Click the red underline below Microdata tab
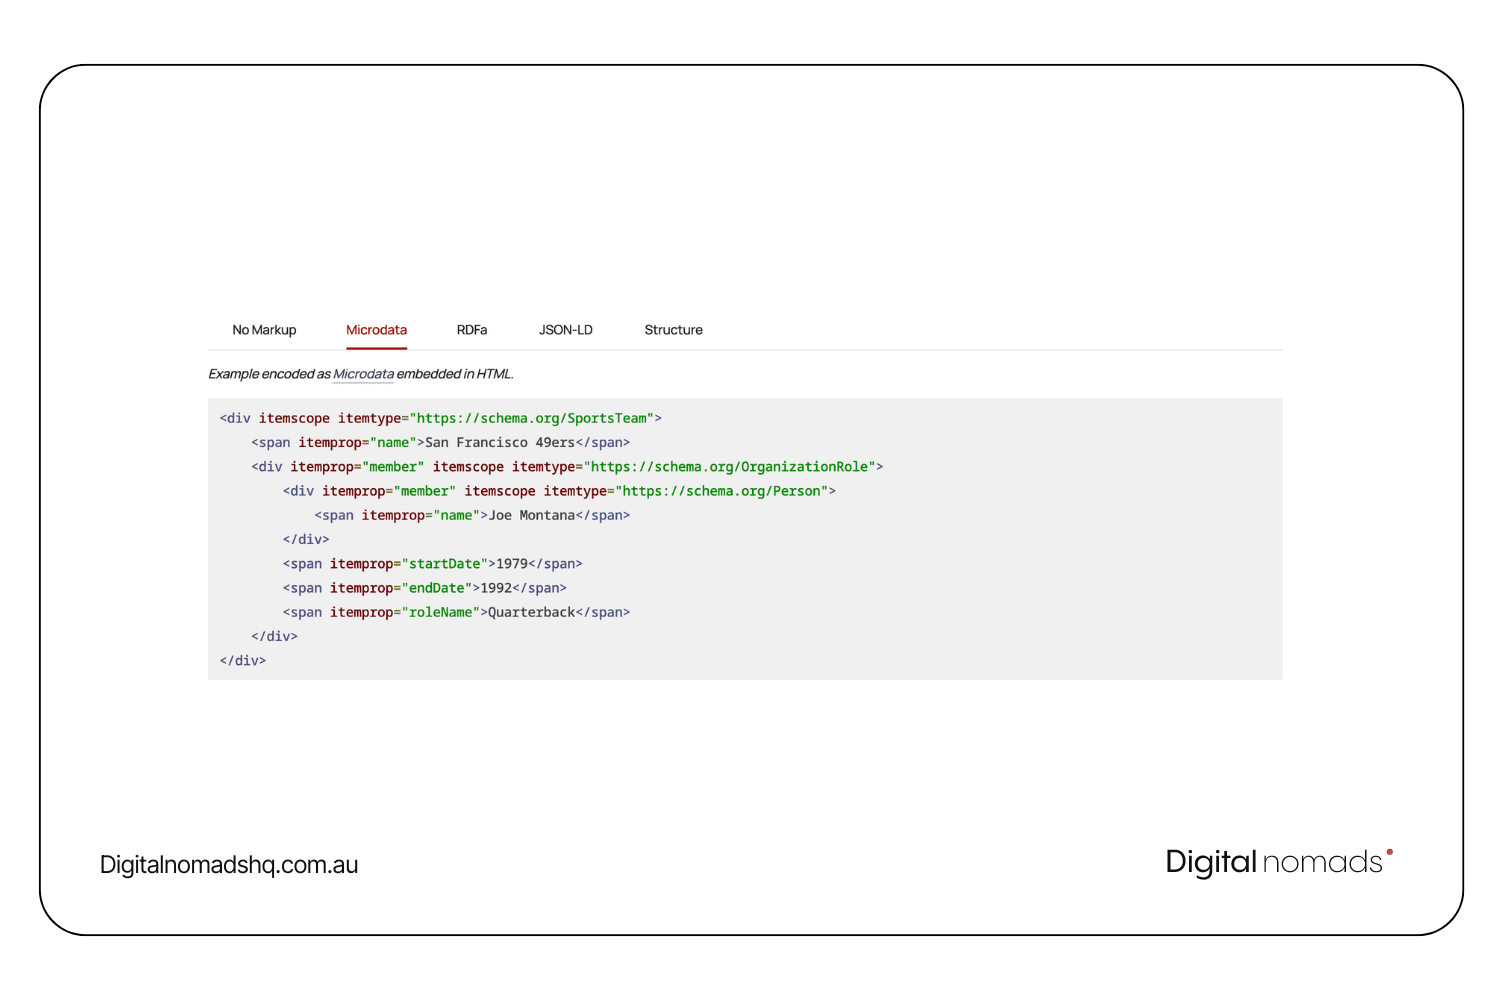The width and height of the screenshot is (1500, 1000). [x=376, y=348]
